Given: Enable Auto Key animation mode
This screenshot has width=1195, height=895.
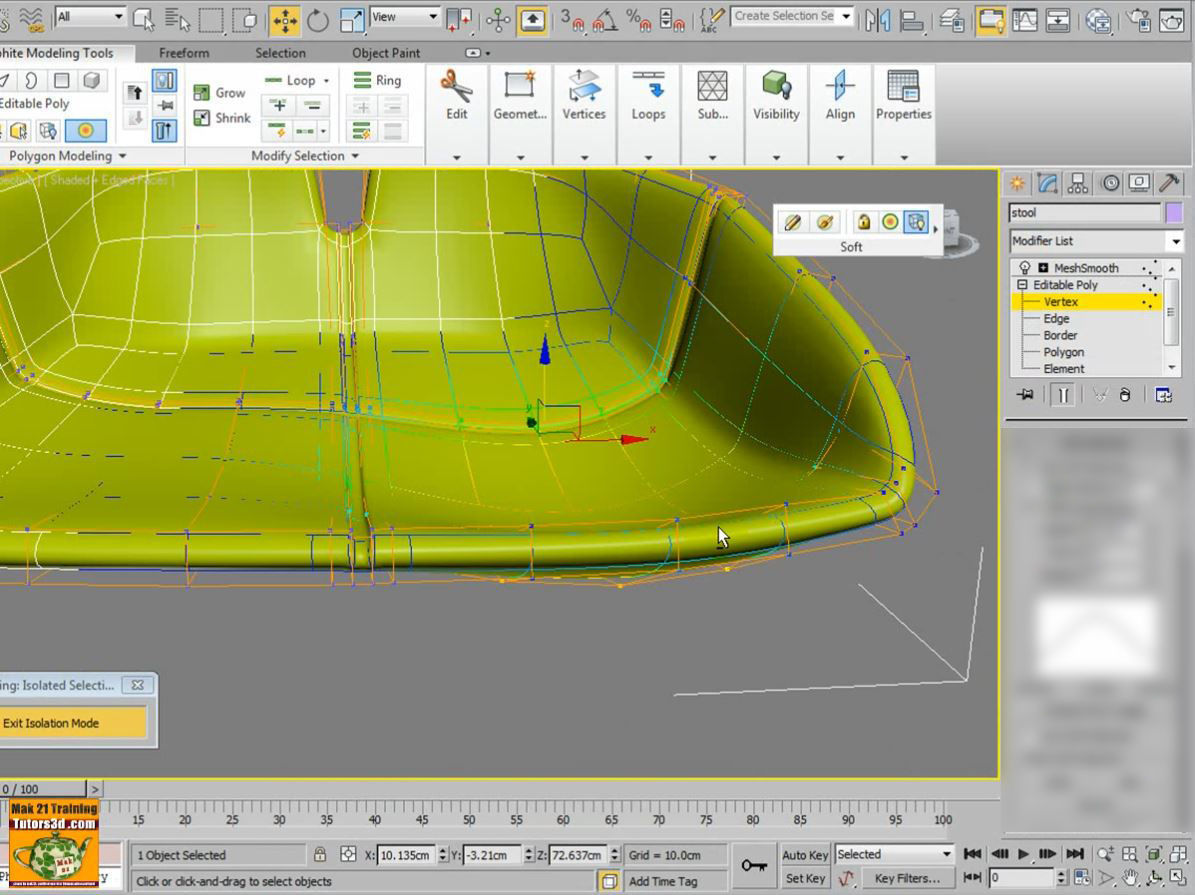Looking at the screenshot, I should pyautogui.click(x=804, y=854).
